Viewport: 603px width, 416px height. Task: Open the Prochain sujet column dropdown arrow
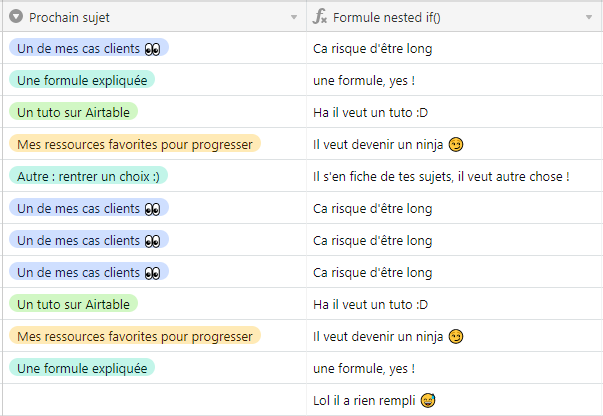[294, 18]
